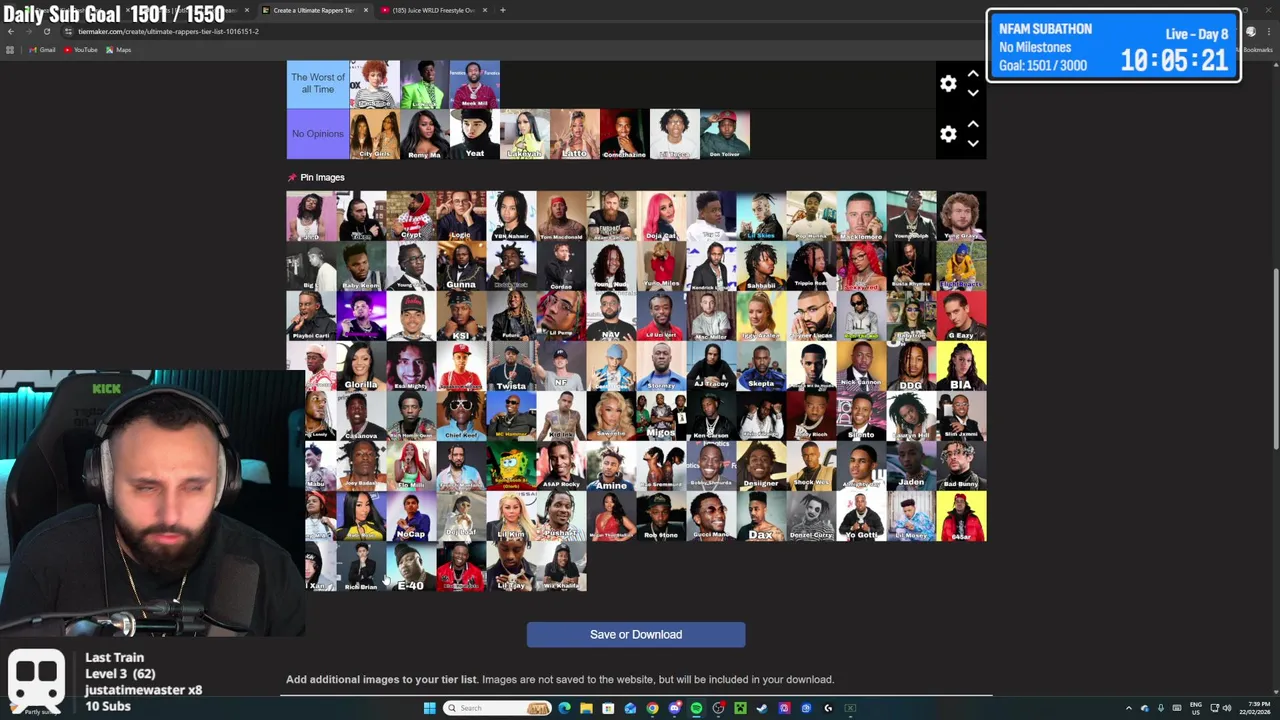This screenshot has height=720, width=1280.
Task: Open Discord from the taskbar
Action: (x=674, y=708)
